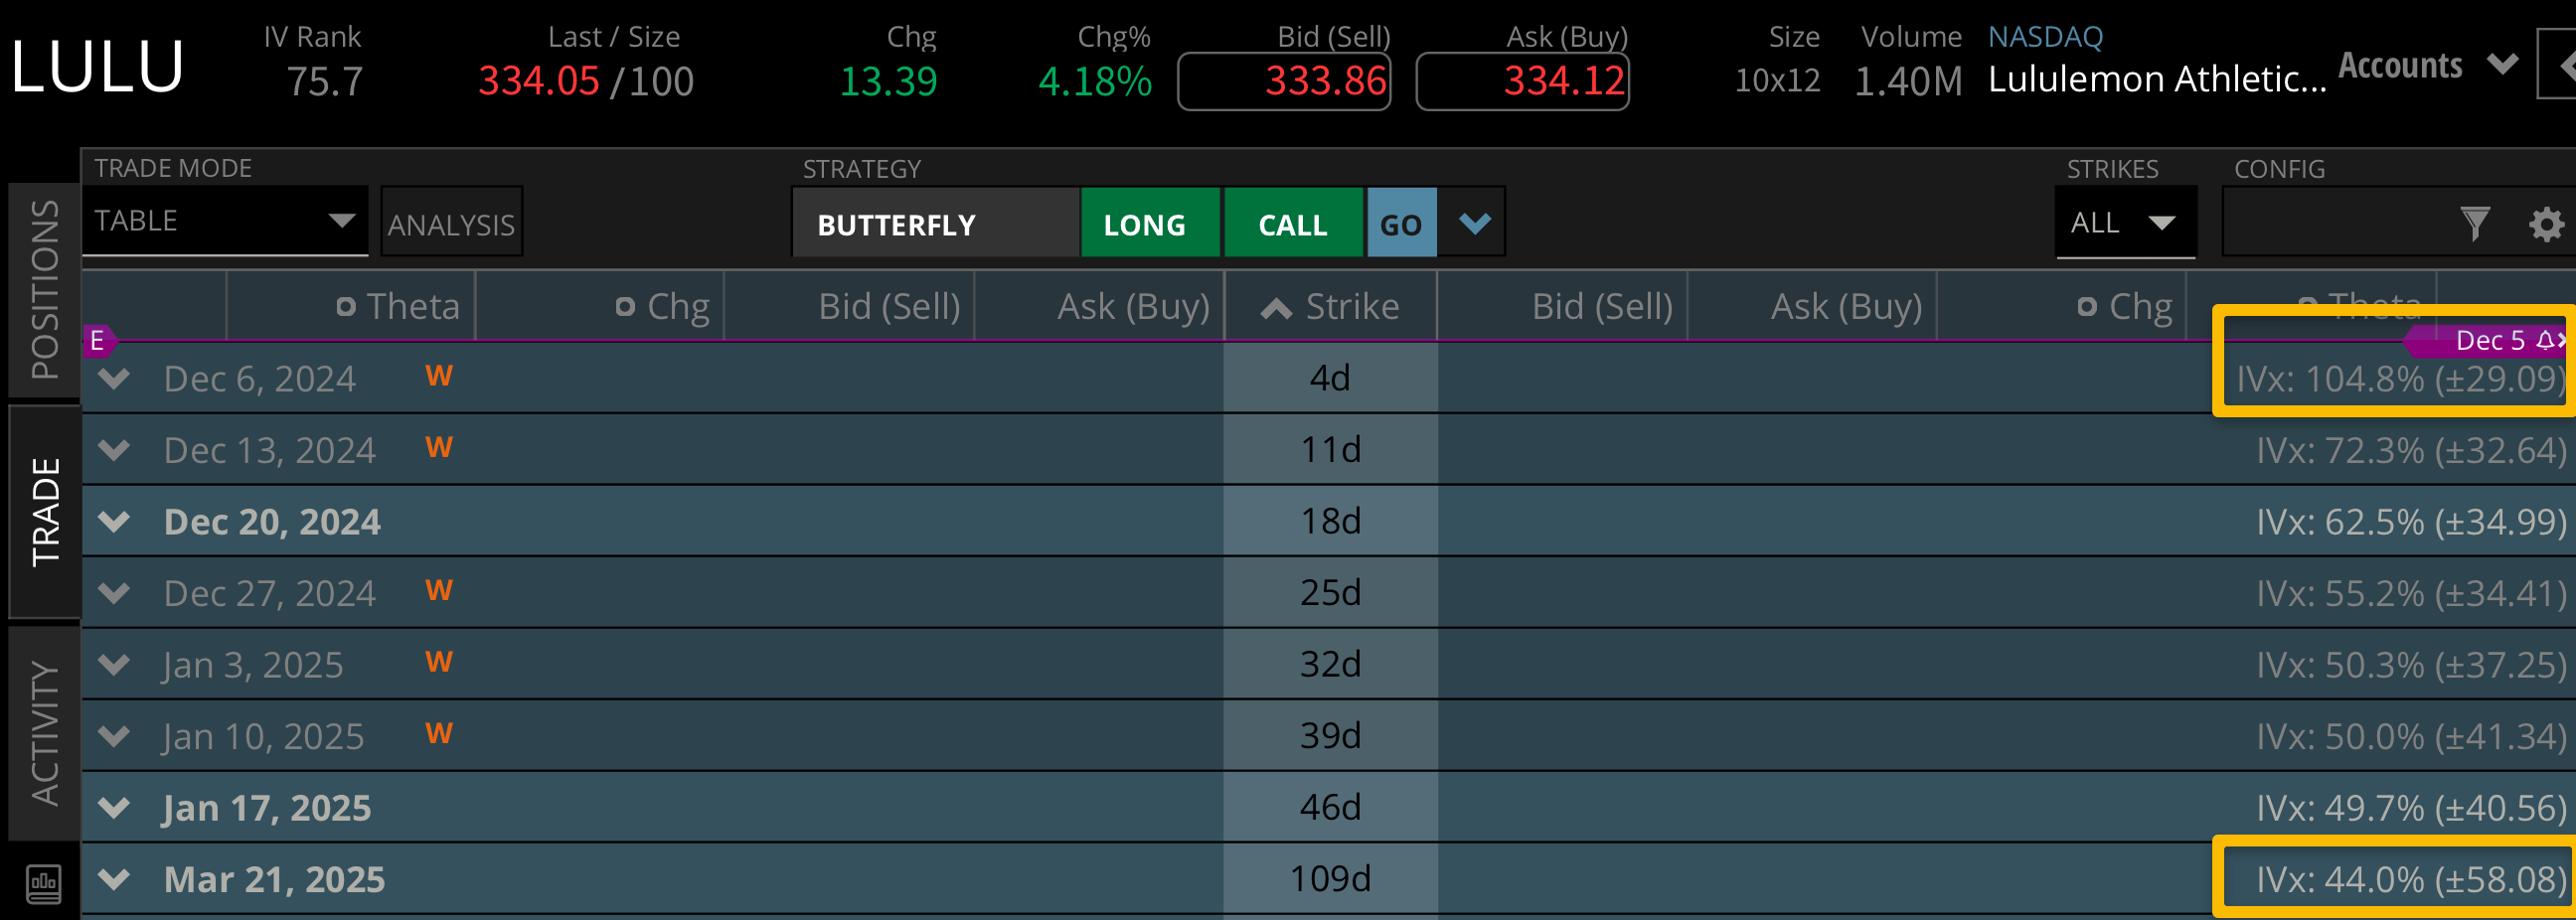Screen dimensions: 2576x920
Task: Click the ANALYSIS button
Action: (x=451, y=223)
